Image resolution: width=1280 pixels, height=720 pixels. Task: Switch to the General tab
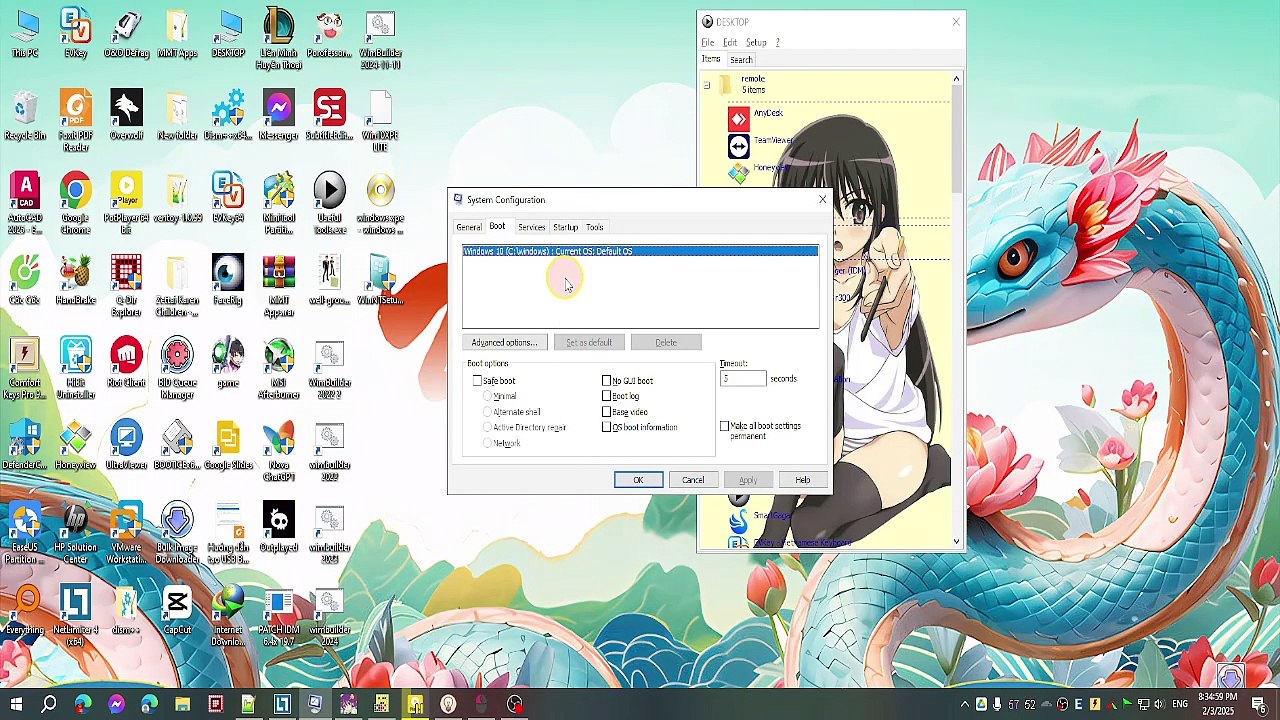pyautogui.click(x=468, y=227)
